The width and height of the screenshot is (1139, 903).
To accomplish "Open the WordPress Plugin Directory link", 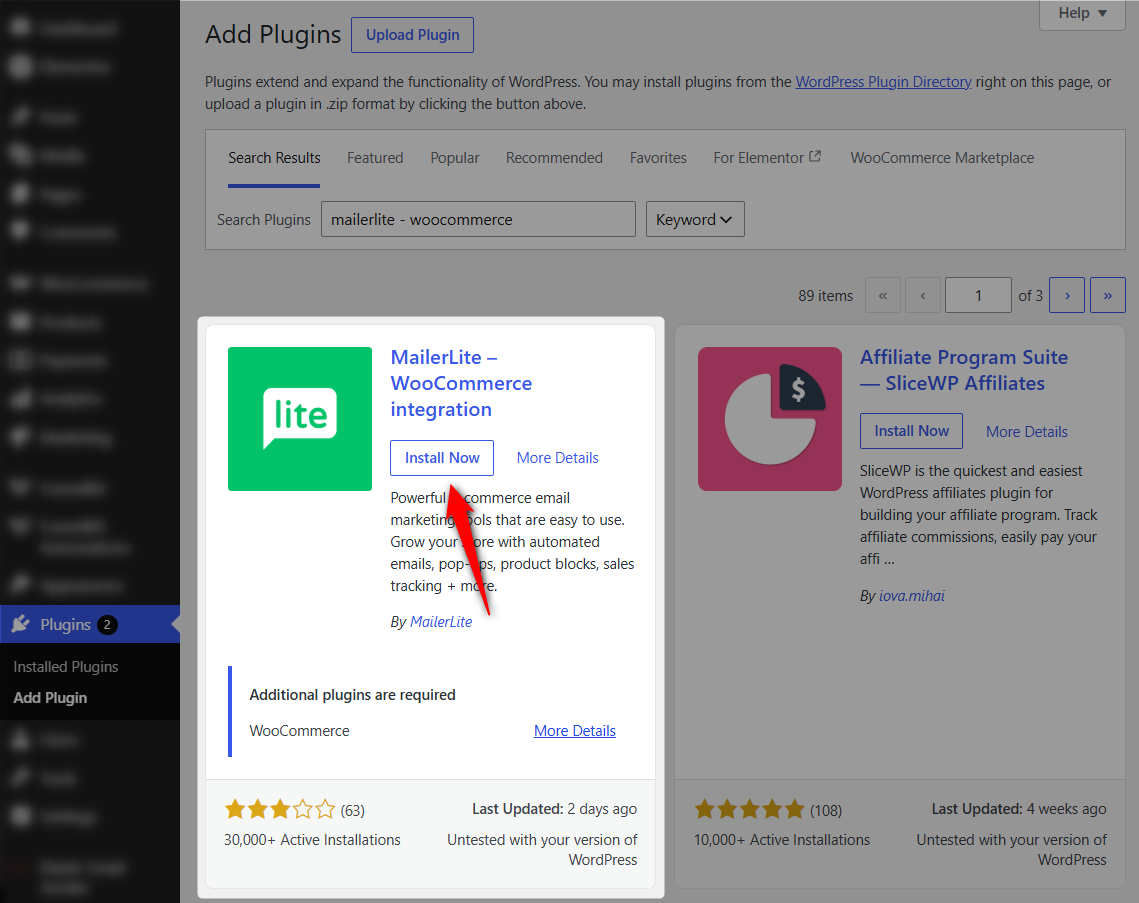I will [883, 81].
